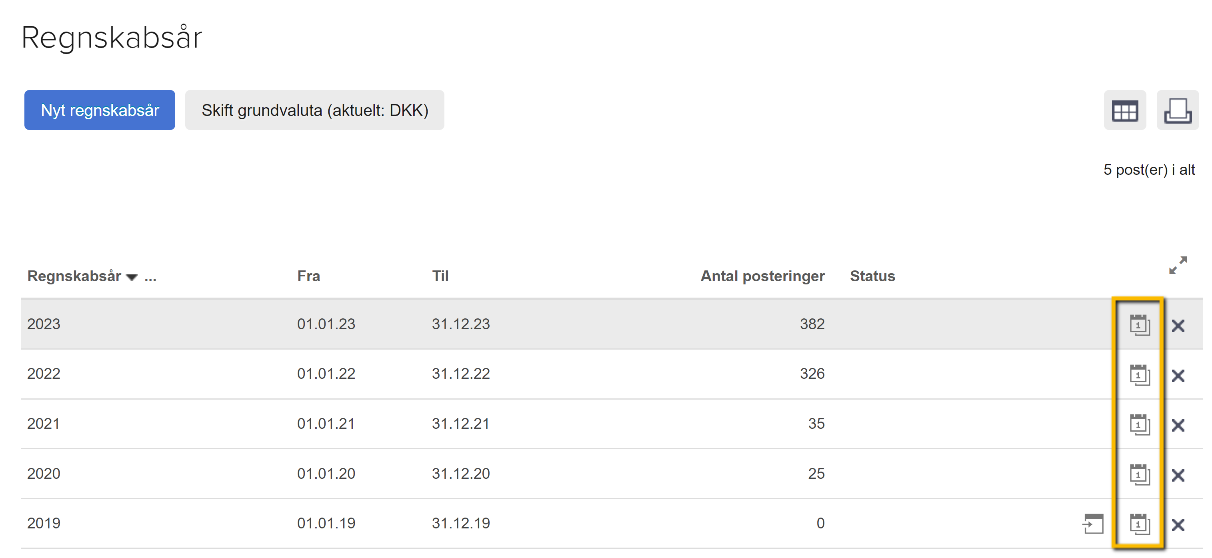Viewport: 1212px width, 558px height.
Task: Click the Antal posteringer column header
Action: 762,276
